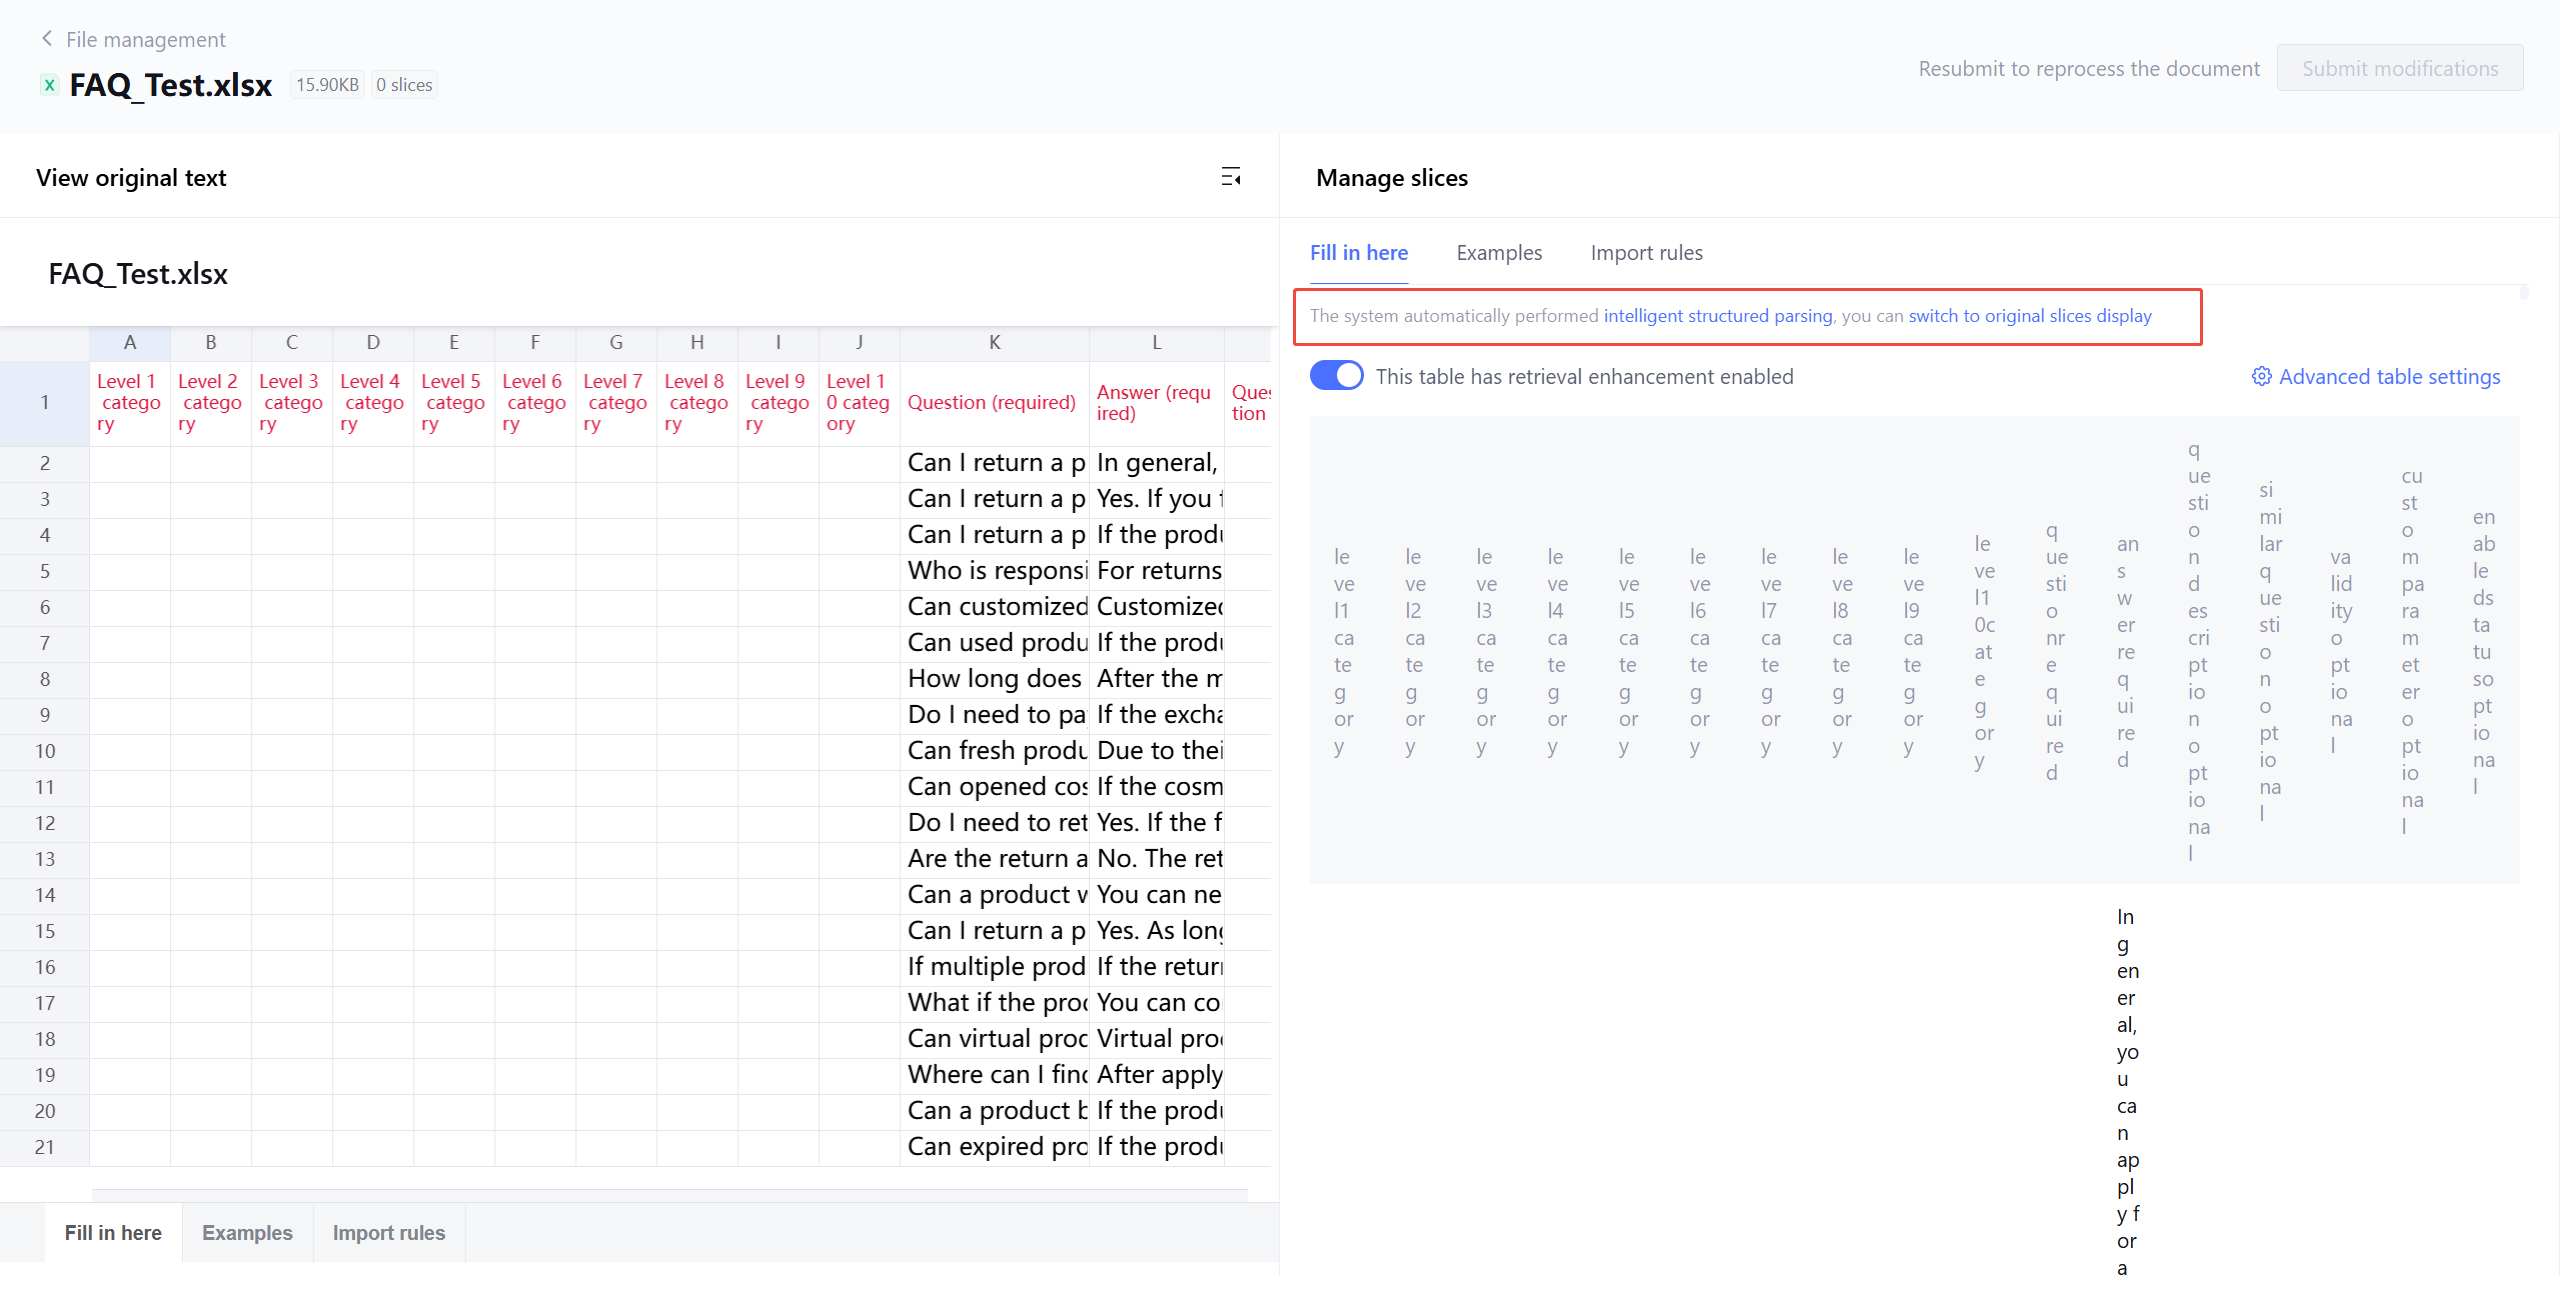Screen dimensions: 2560x1305
Task: Switch to the Examples tab in Manage slices
Action: (x=1498, y=253)
